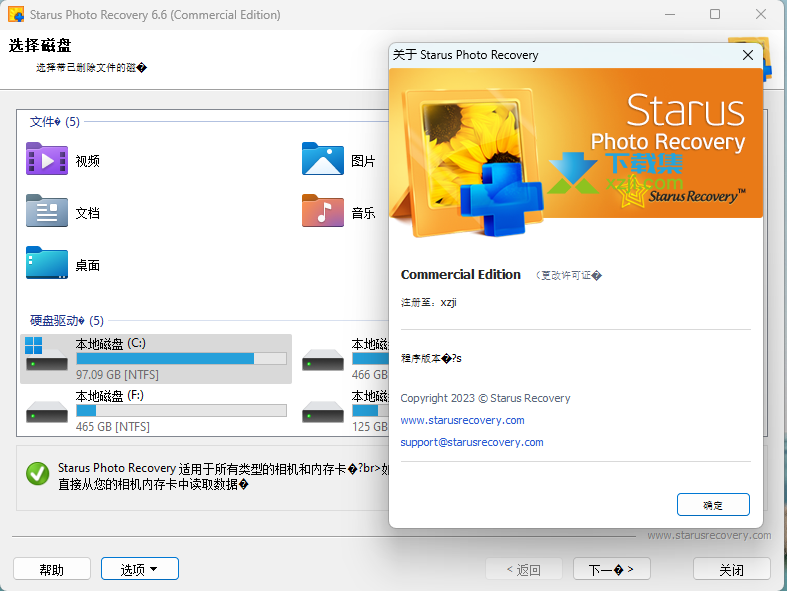Click support@starusrecovery.com email link
Image resolution: width=787 pixels, height=591 pixels.
point(472,442)
